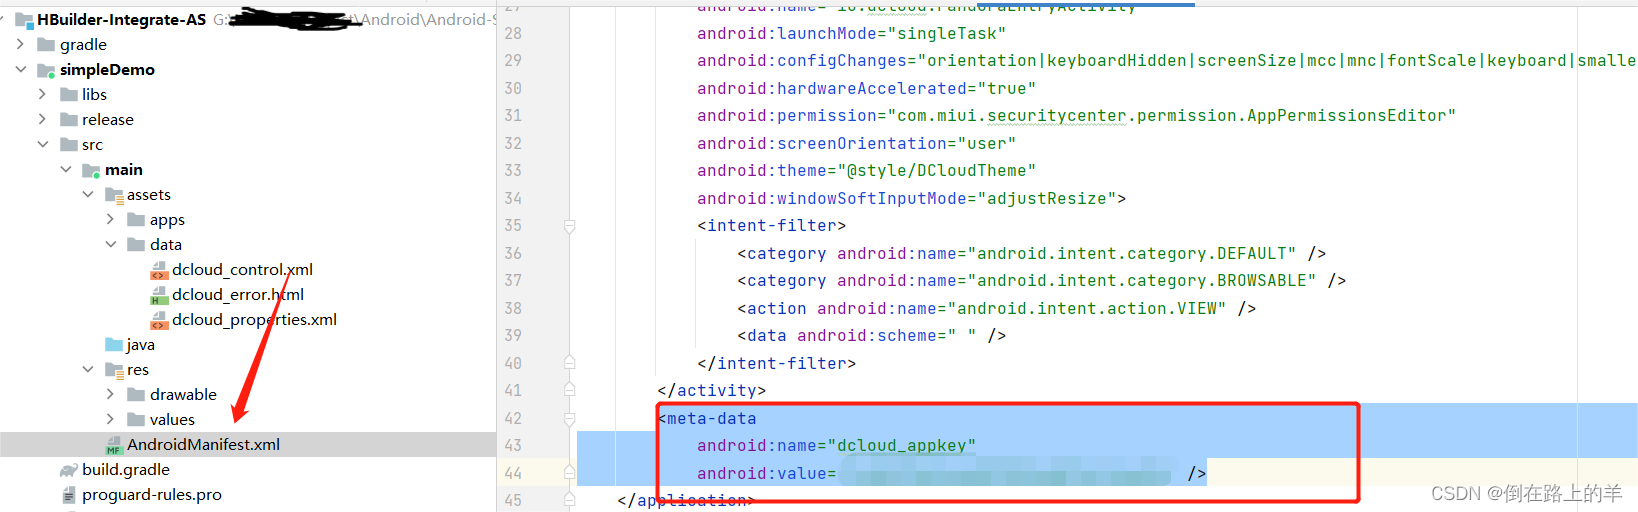Click android:windowSoftInputMode="adjustResize" line
1638x512 pixels.
(x=911, y=198)
